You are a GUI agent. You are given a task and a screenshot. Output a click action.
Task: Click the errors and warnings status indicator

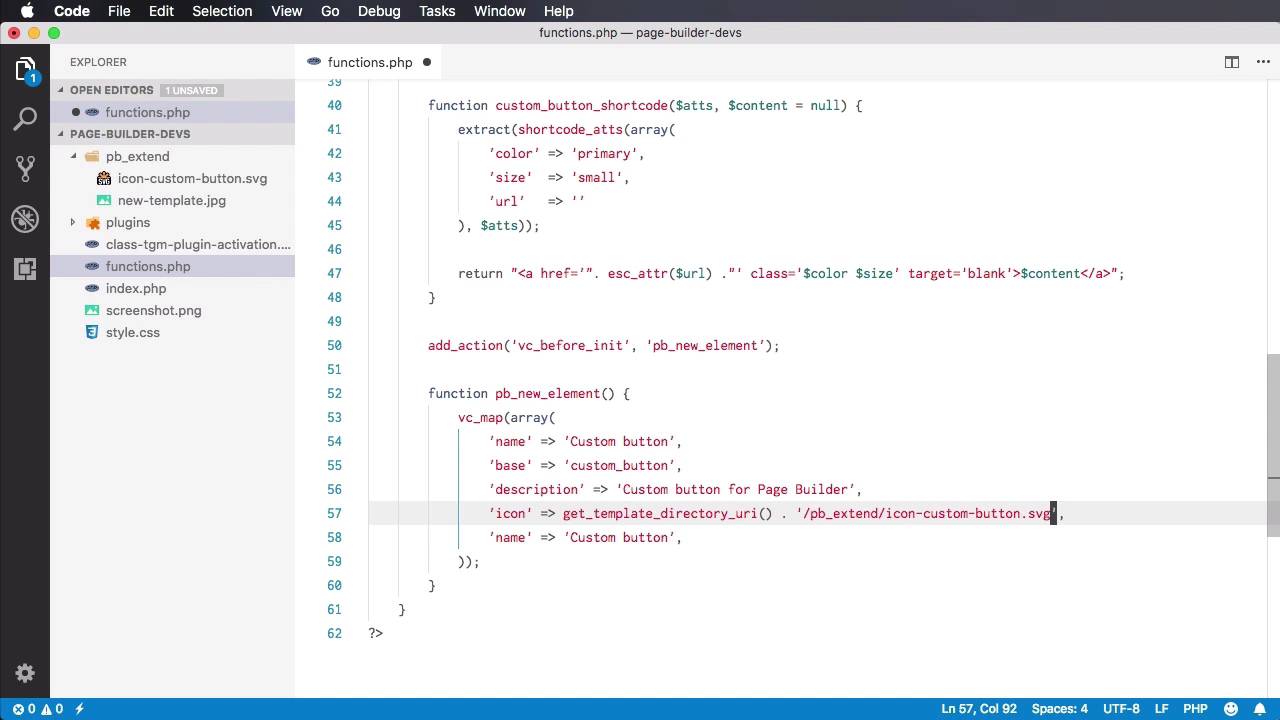(x=37, y=709)
